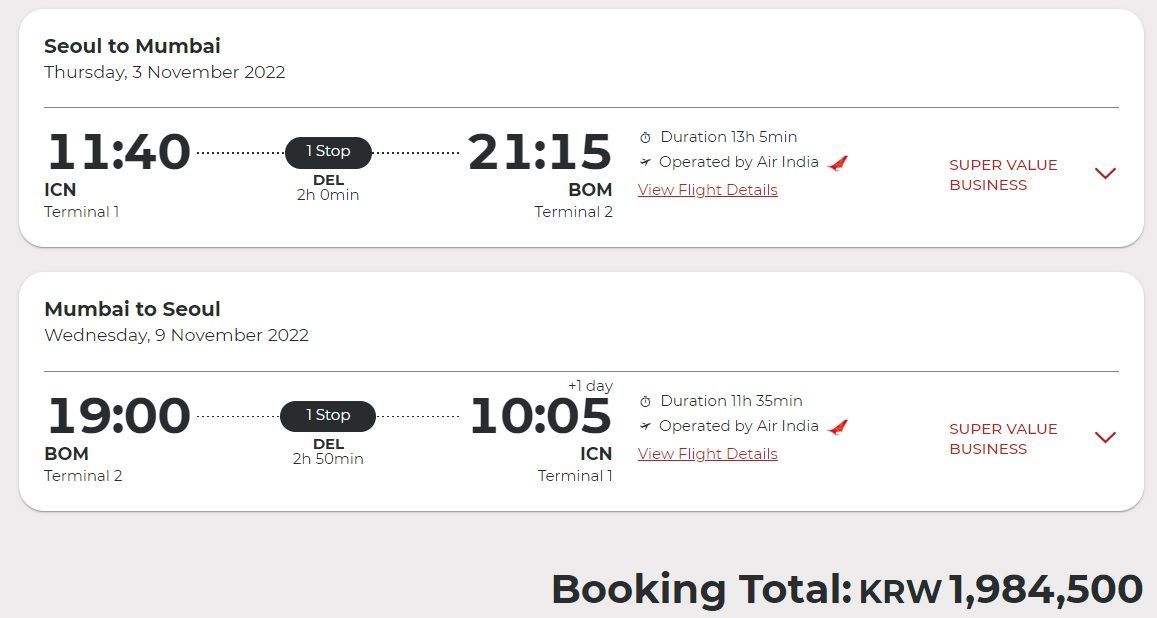Click airplane icon beside return Operated by Air India
Screen dimensions: 1157x618
coord(645,426)
